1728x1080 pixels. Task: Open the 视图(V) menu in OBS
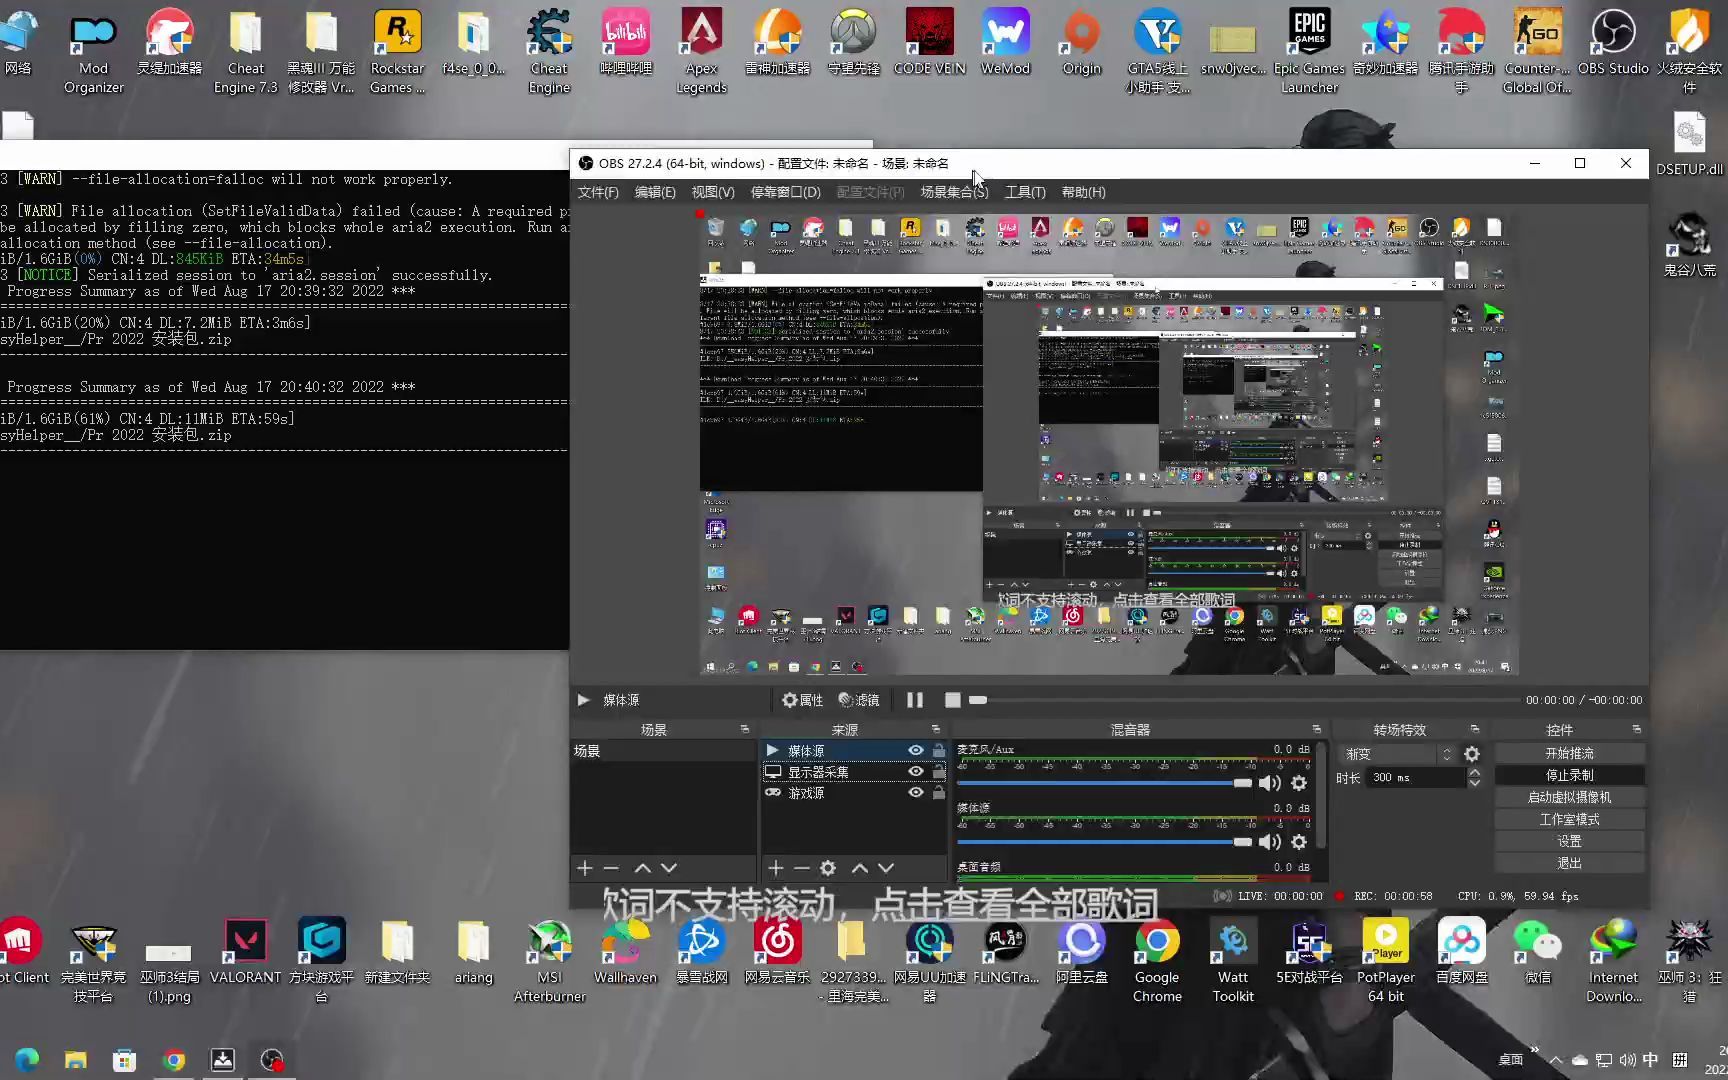pos(713,192)
